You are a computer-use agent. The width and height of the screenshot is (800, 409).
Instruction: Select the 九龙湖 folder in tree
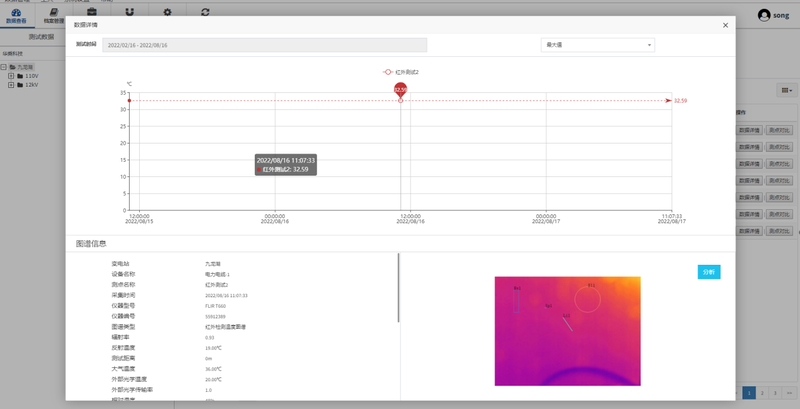click(x=21, y=67)
